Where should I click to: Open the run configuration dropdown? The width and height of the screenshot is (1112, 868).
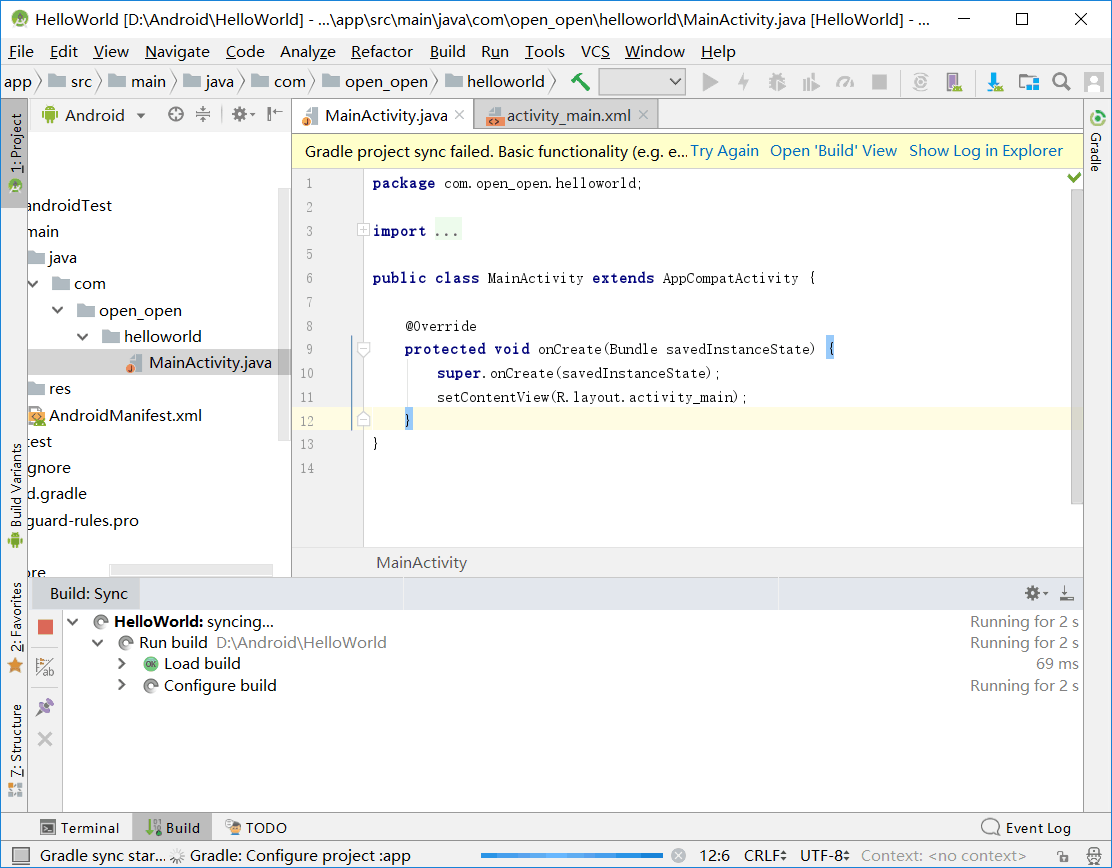[x=642, y=82]
